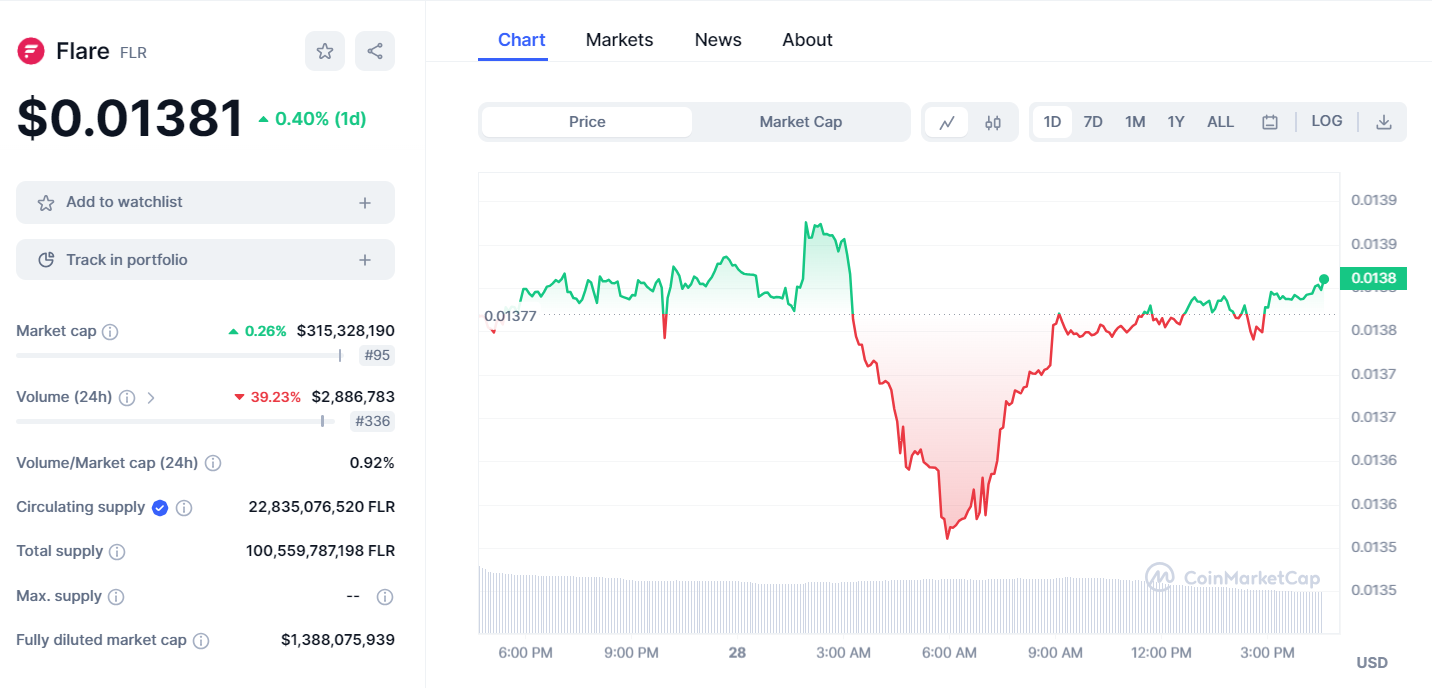Click the 22,835,076,520 FLR value
Image resolution: width=1432 pixels, height=688 pixels.
click(322, 507)
